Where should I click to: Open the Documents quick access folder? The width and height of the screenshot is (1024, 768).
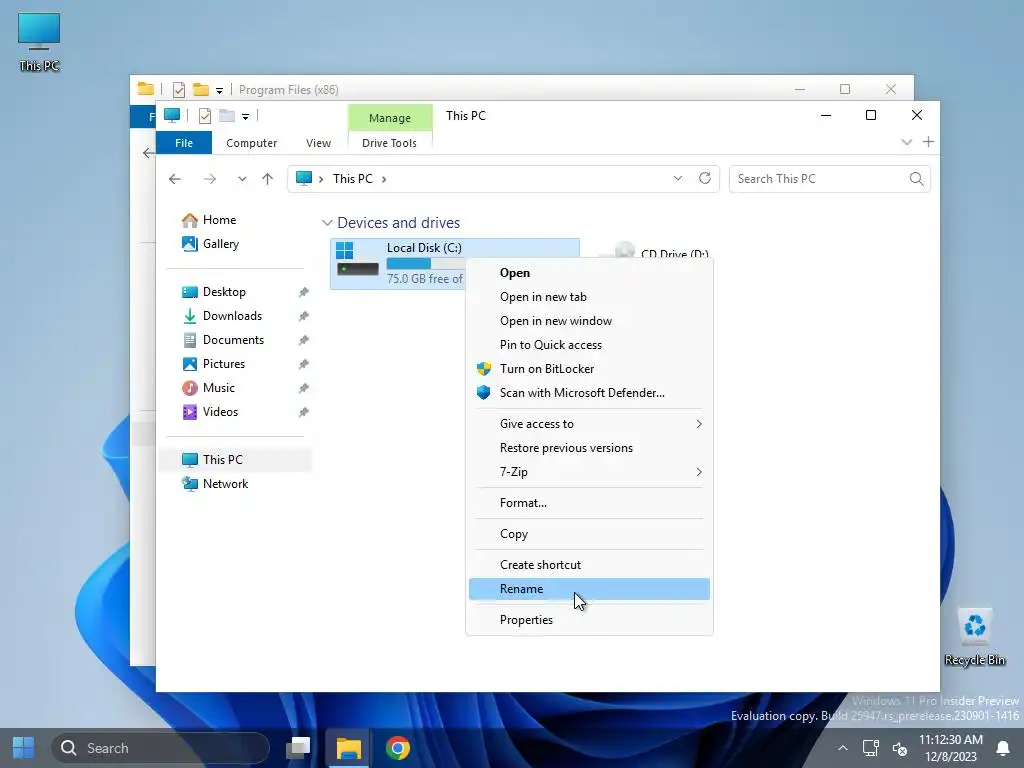click(233, 340)
